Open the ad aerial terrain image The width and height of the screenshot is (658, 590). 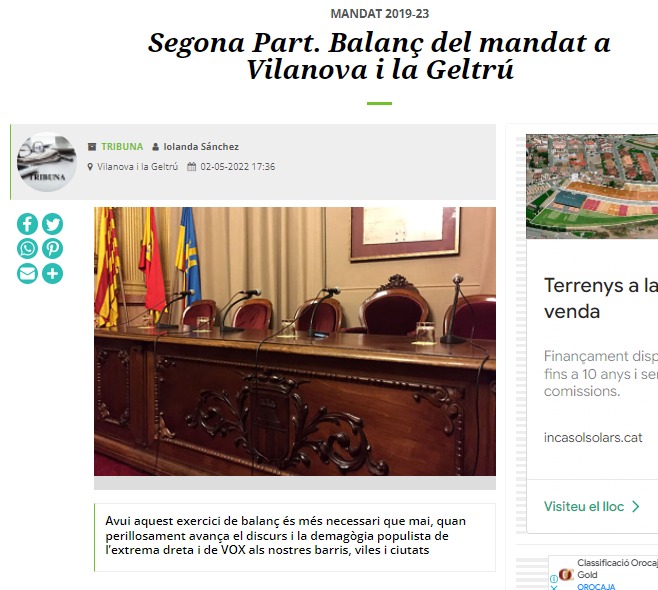coord(592,186)
